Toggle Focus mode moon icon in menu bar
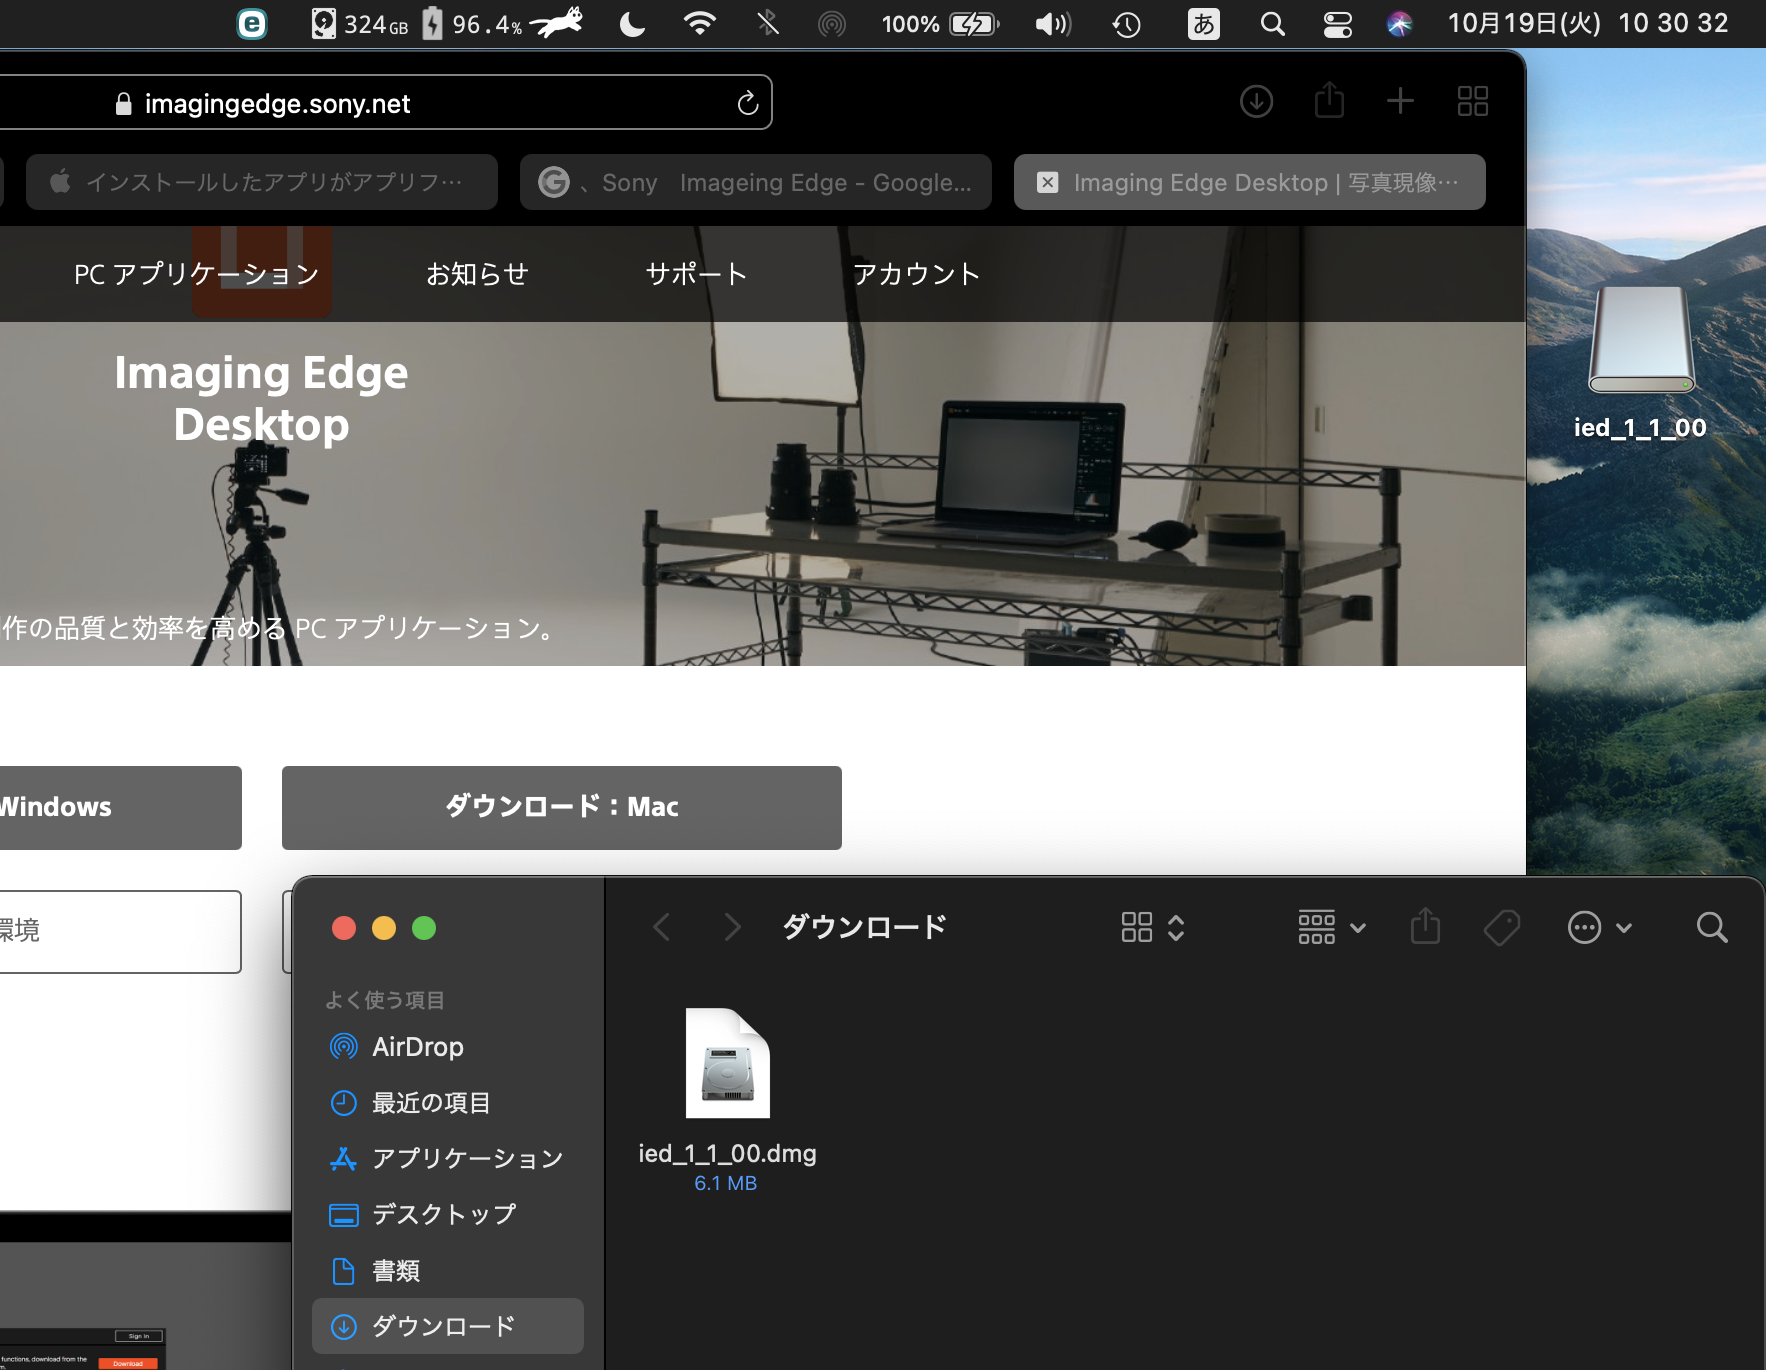 click(632, 24)
